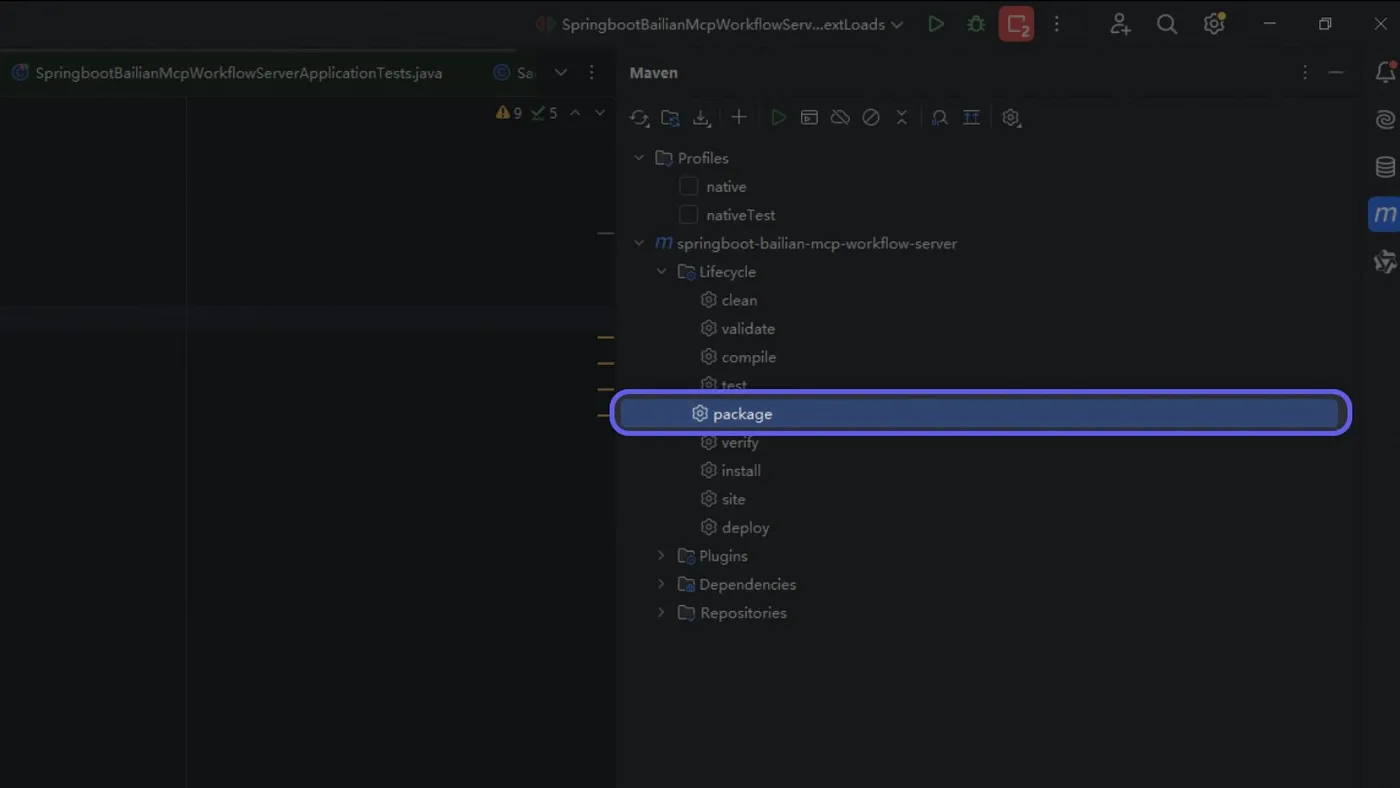
Task: Show the hidden editor tabs dropdown
Action: (x=561, y=73)
